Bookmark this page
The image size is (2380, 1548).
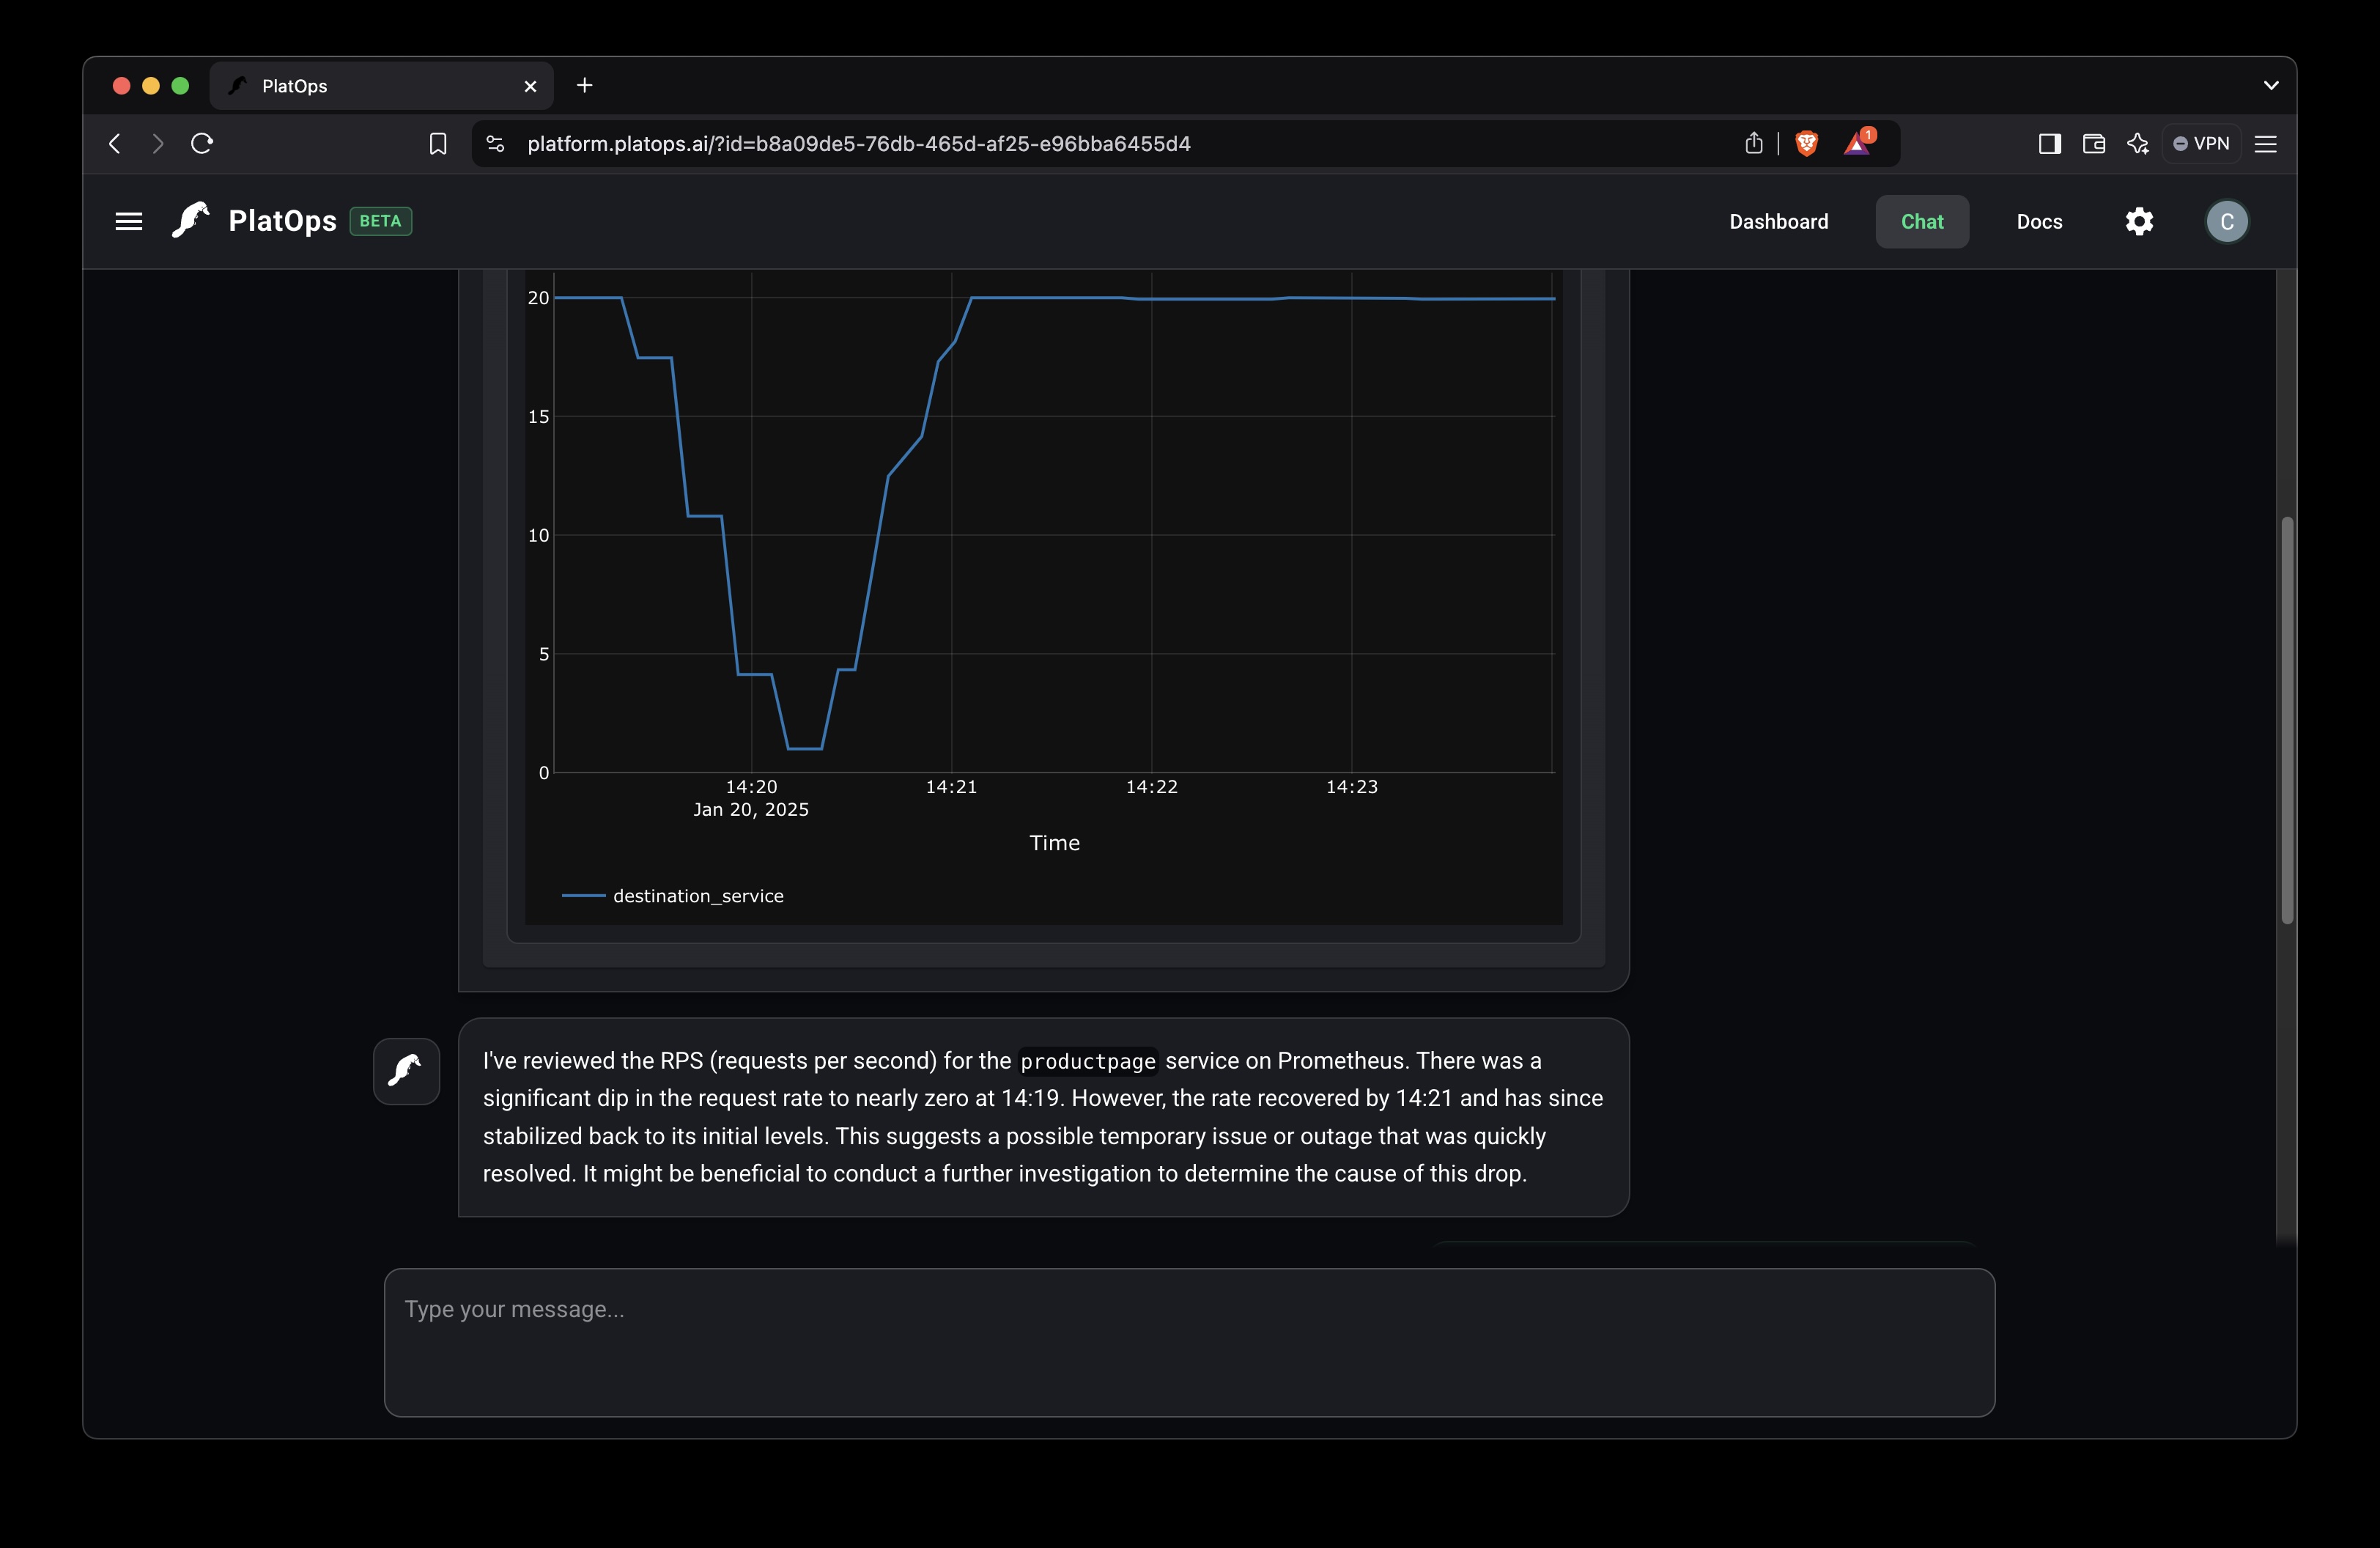tap(437, 144)
